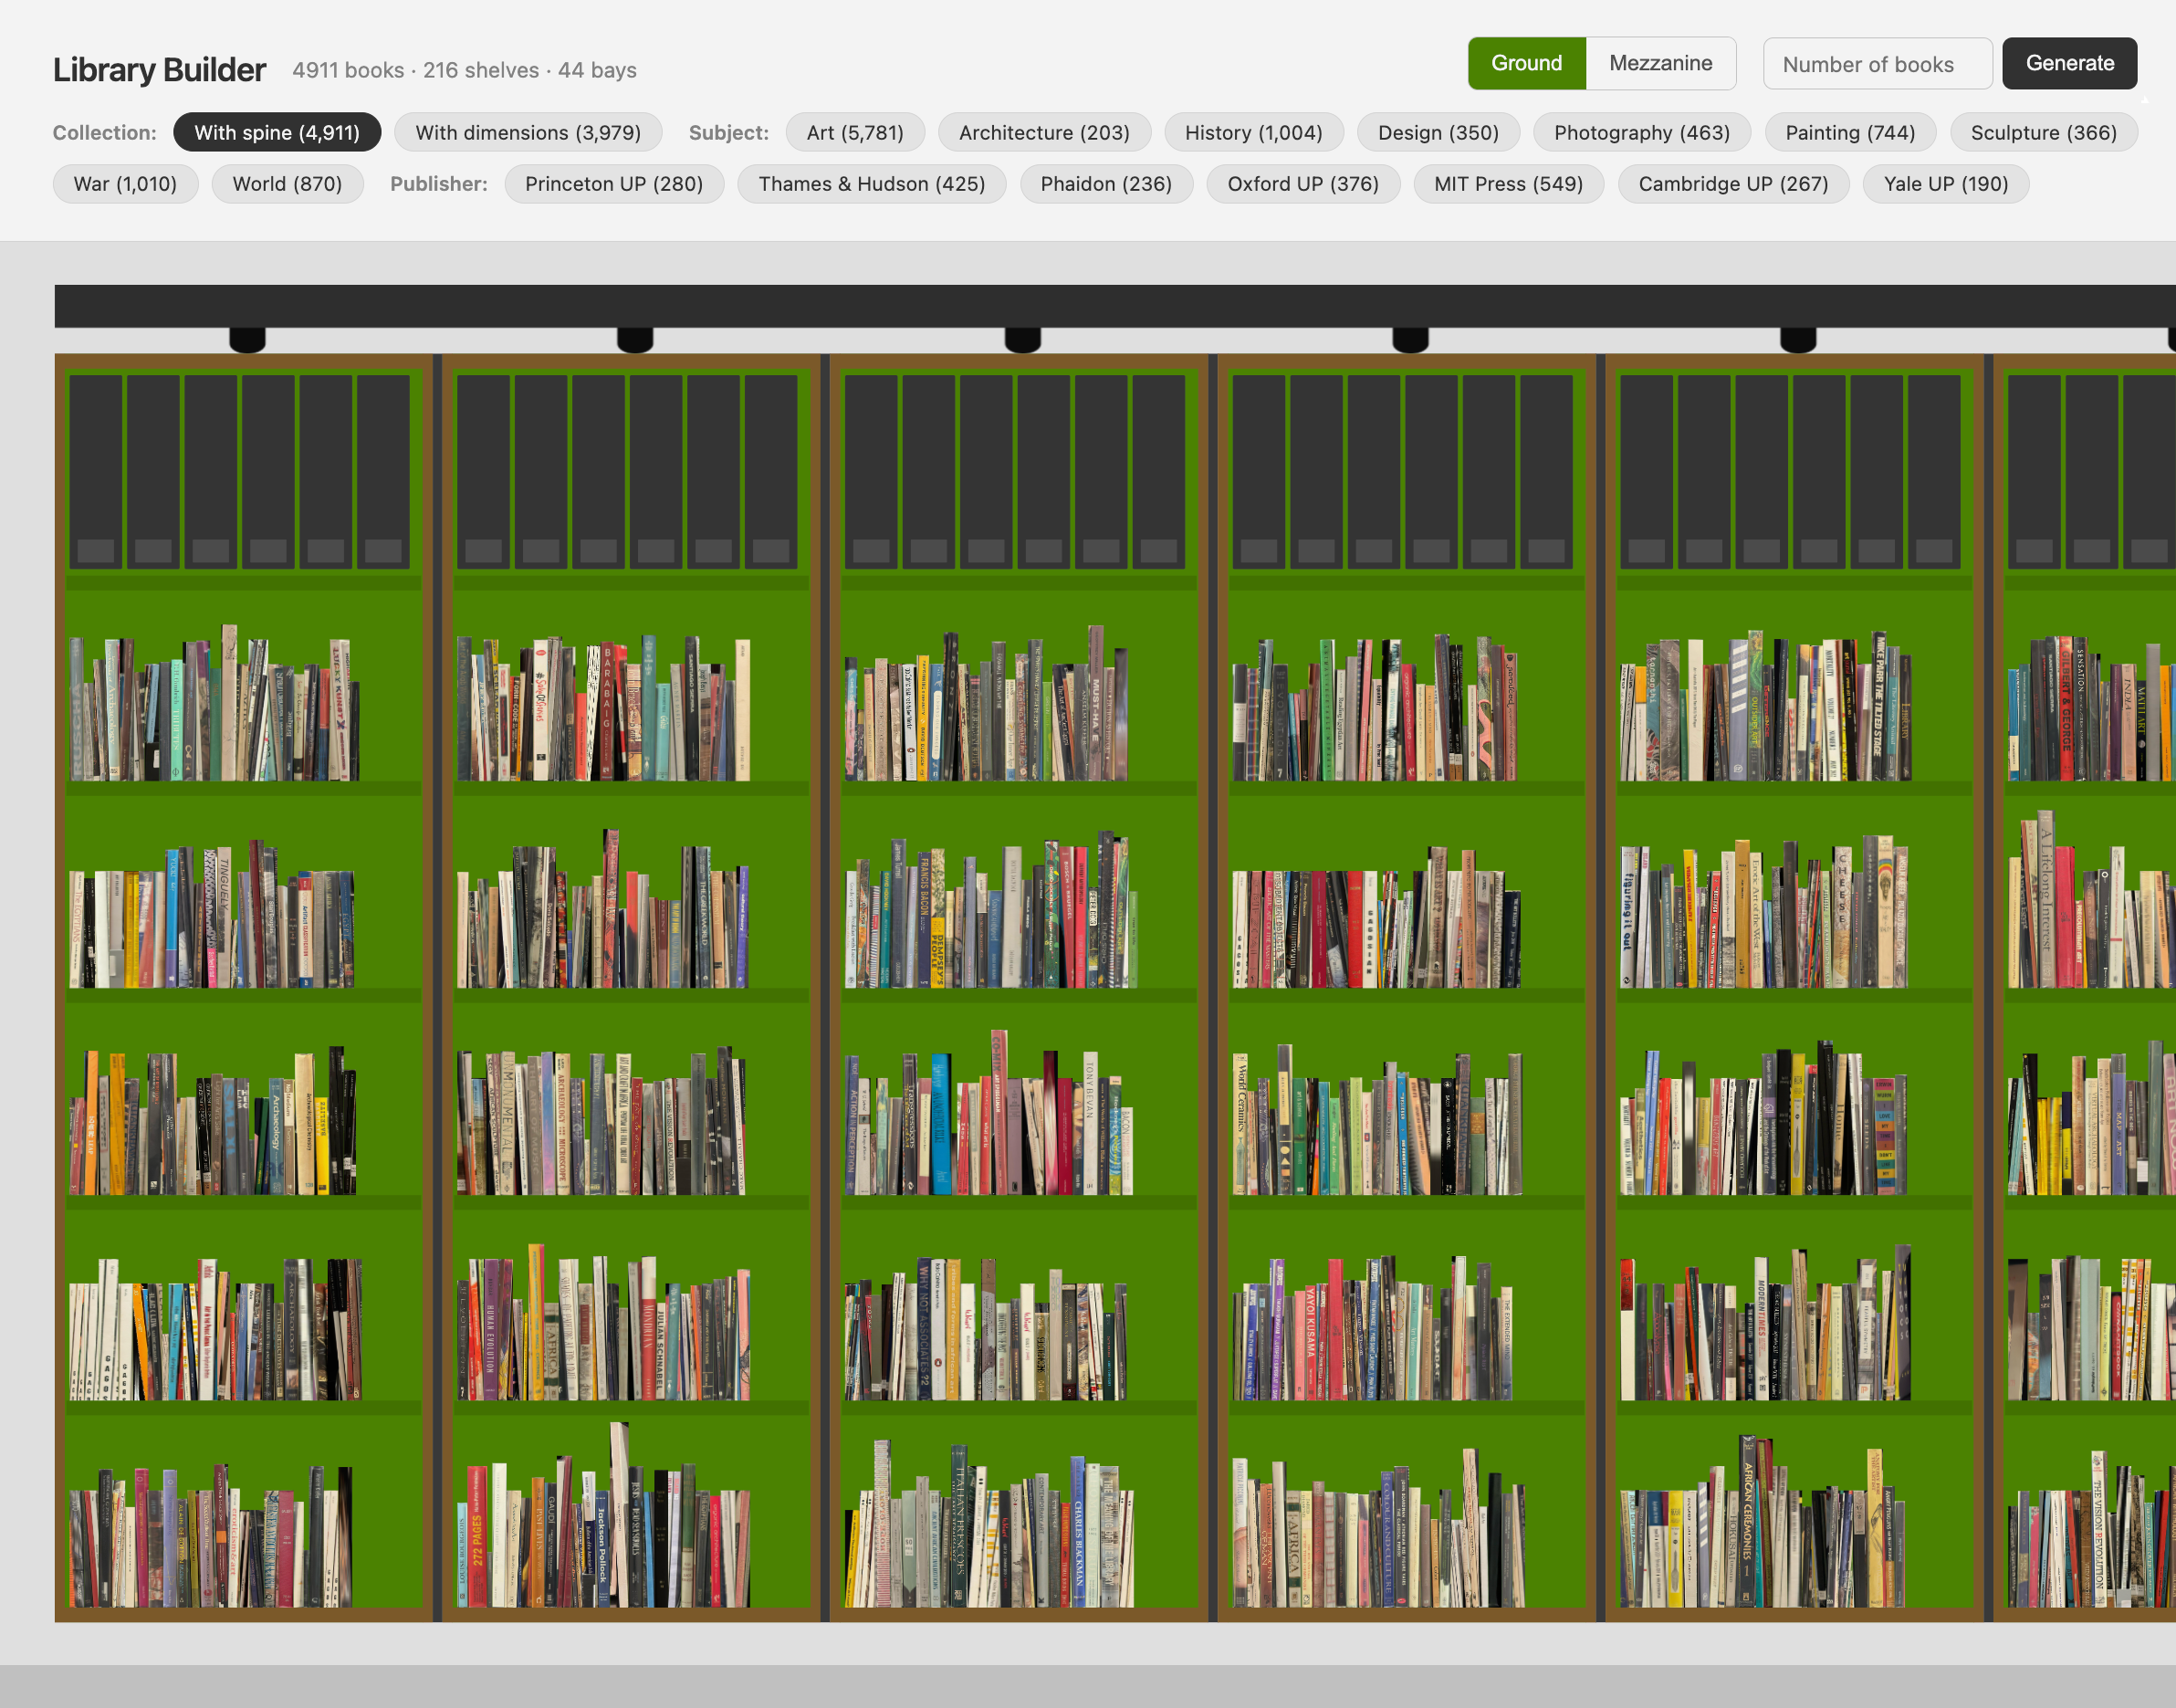Viewport: 2176px width, 1708px height.
Task: Filter books by History subject
Action: tap(1254, 132)
